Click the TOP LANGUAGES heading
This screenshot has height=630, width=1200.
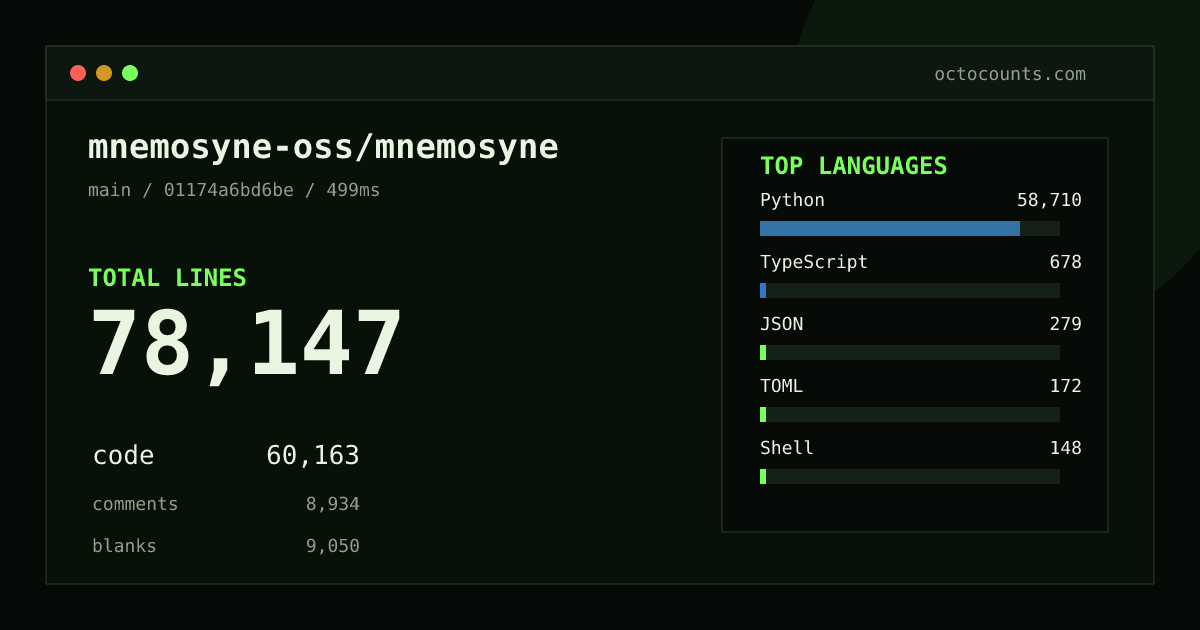pyautogui.click(x=853, y=166)
